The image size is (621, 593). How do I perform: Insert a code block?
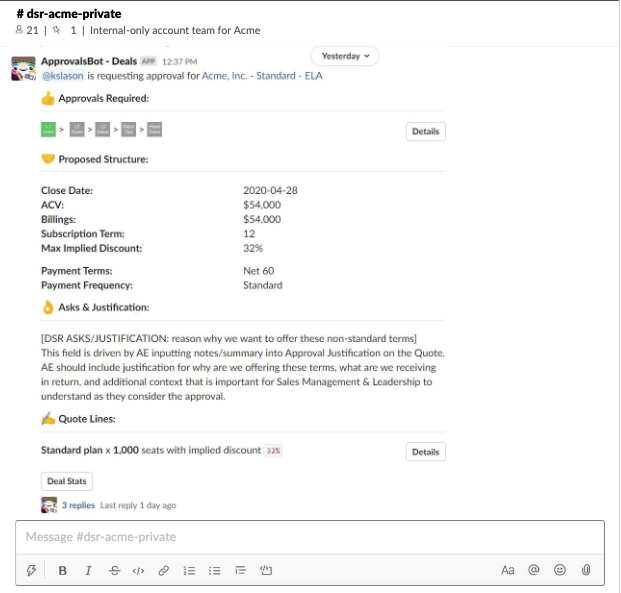pos(266,570)
